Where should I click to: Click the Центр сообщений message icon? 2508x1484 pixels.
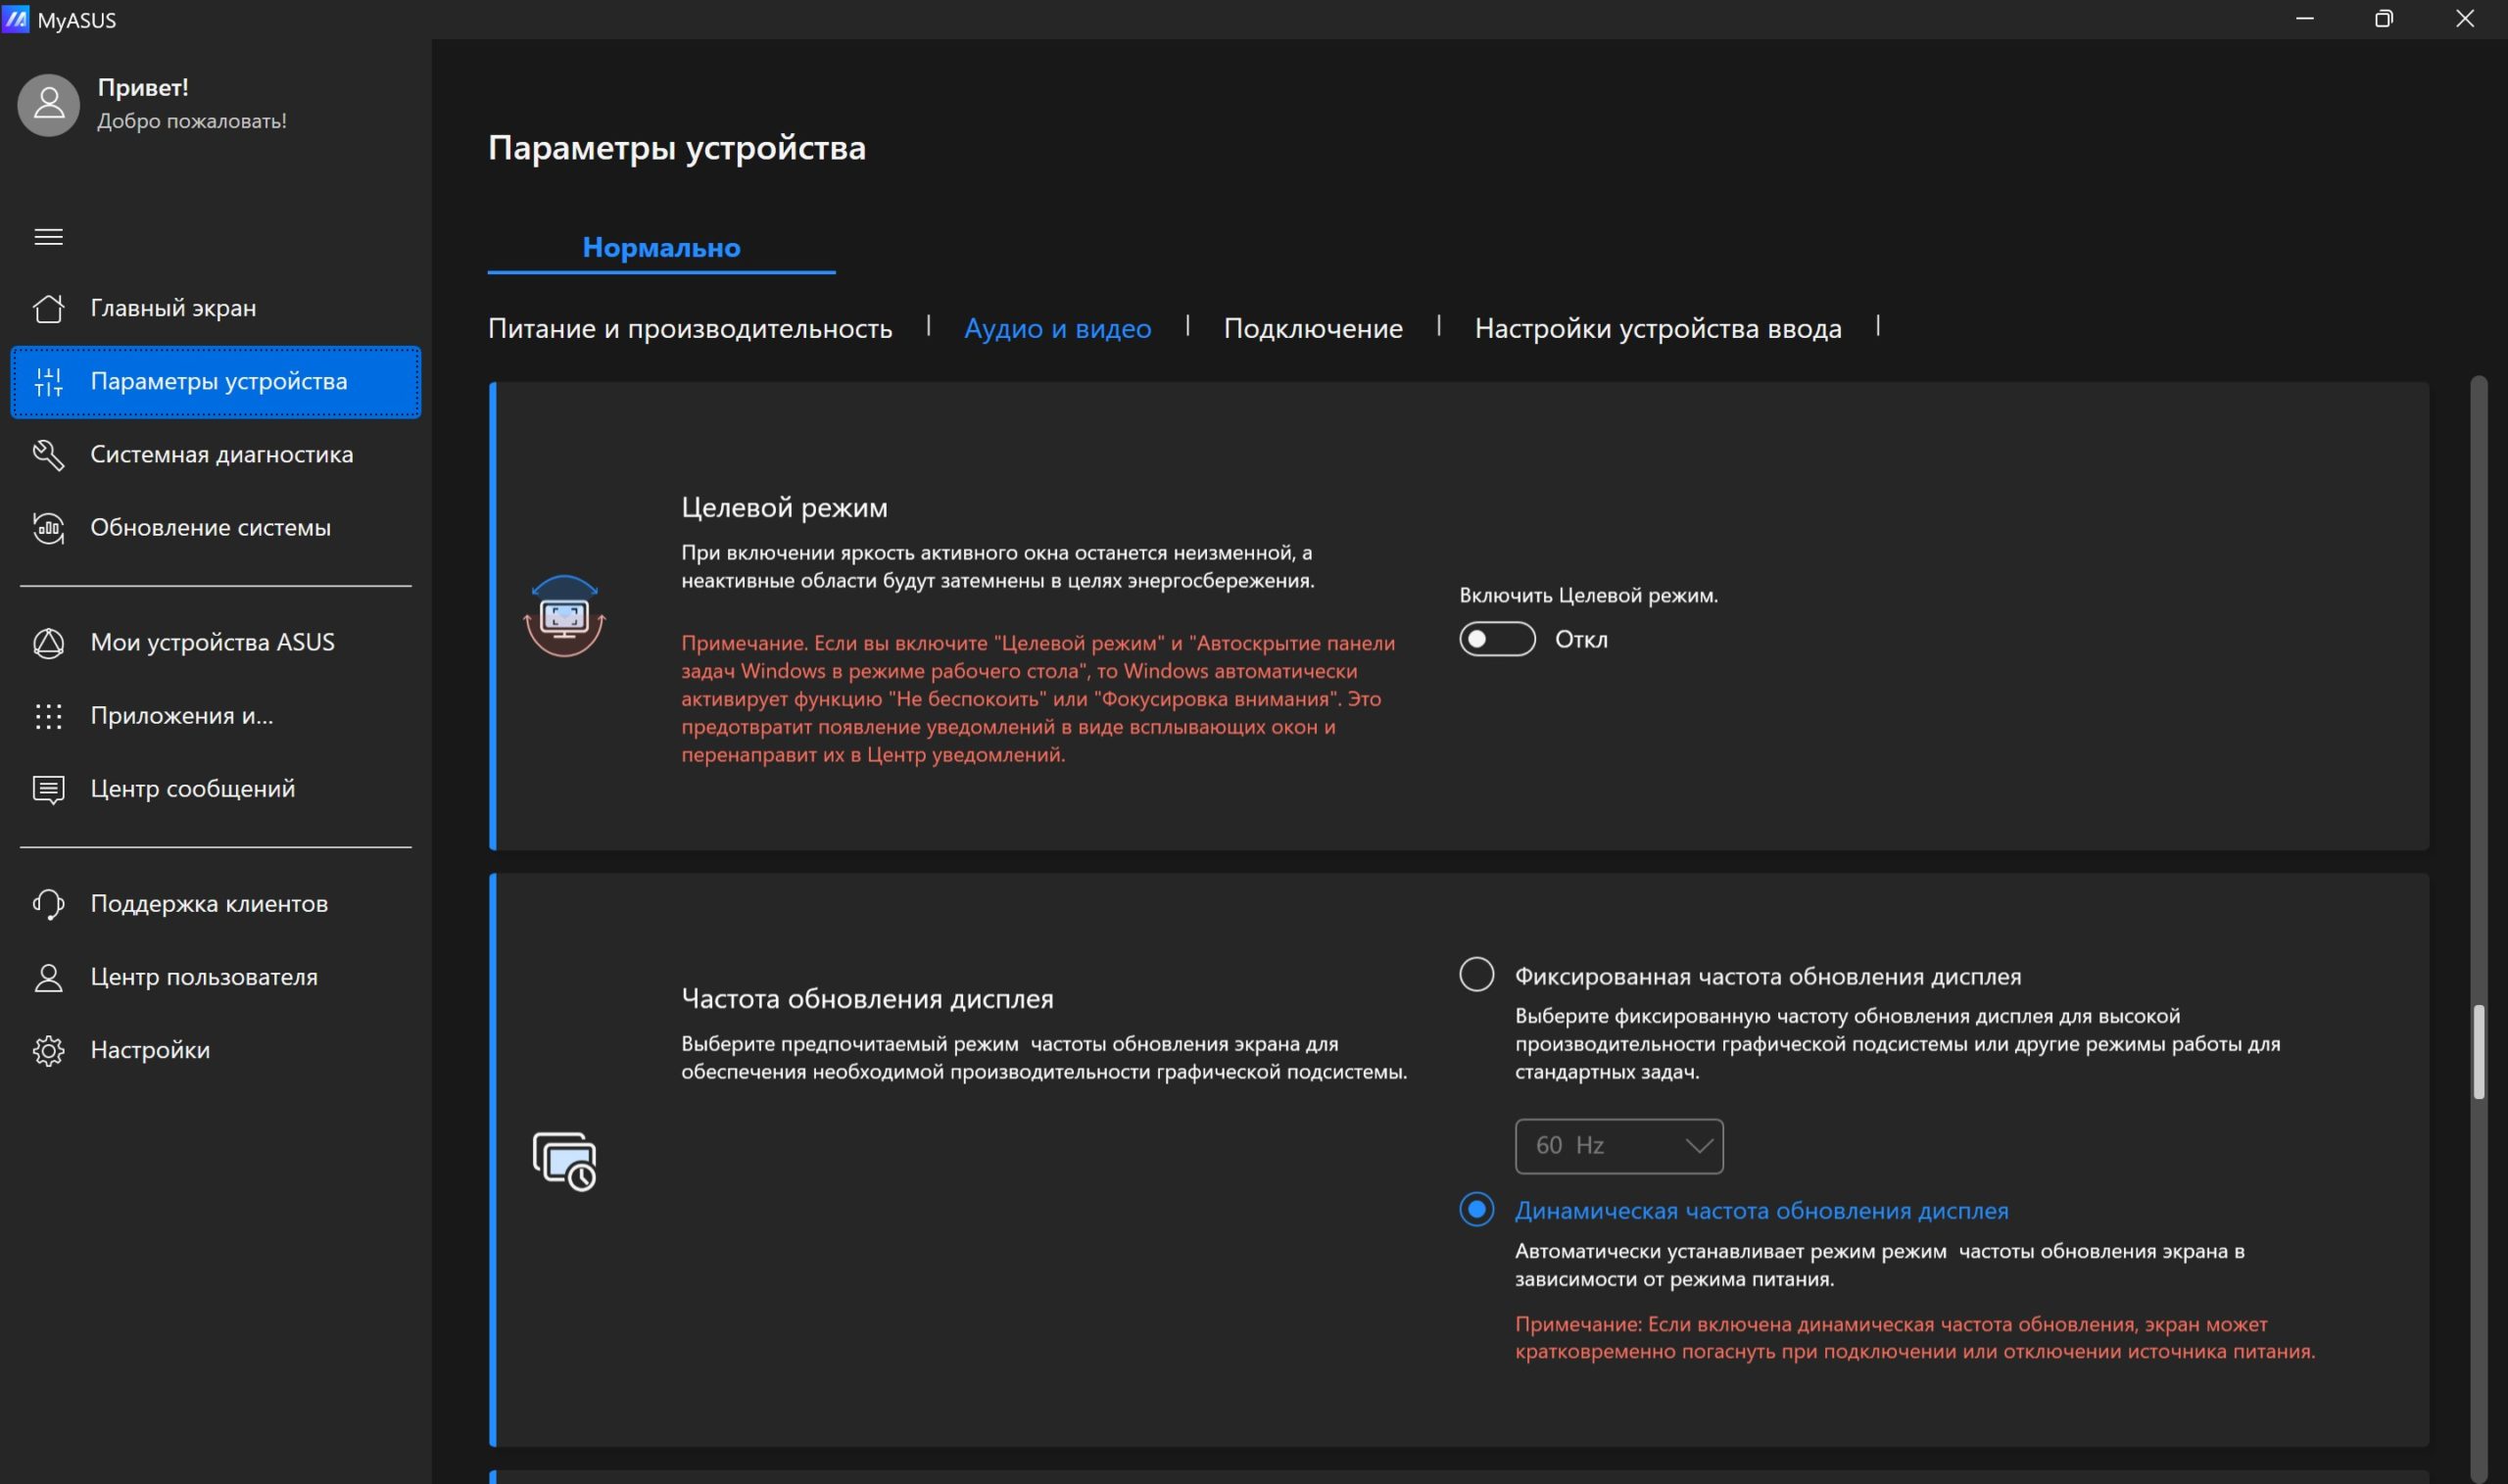tap(48, 789)
